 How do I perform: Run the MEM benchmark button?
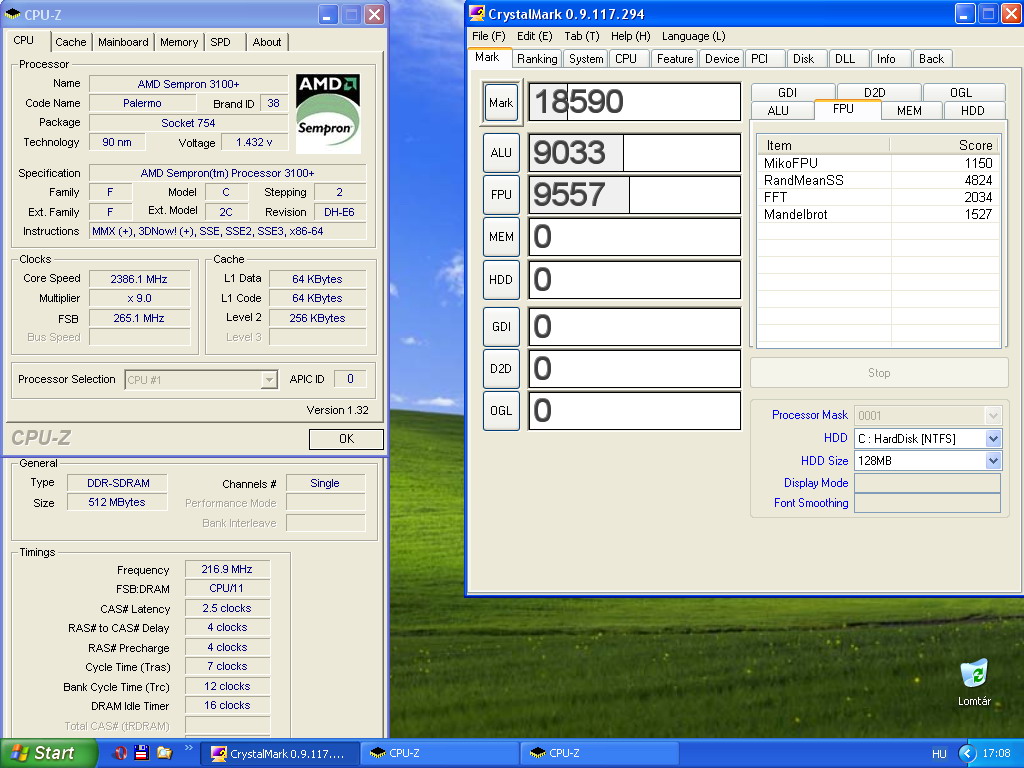tap(501, 236)
